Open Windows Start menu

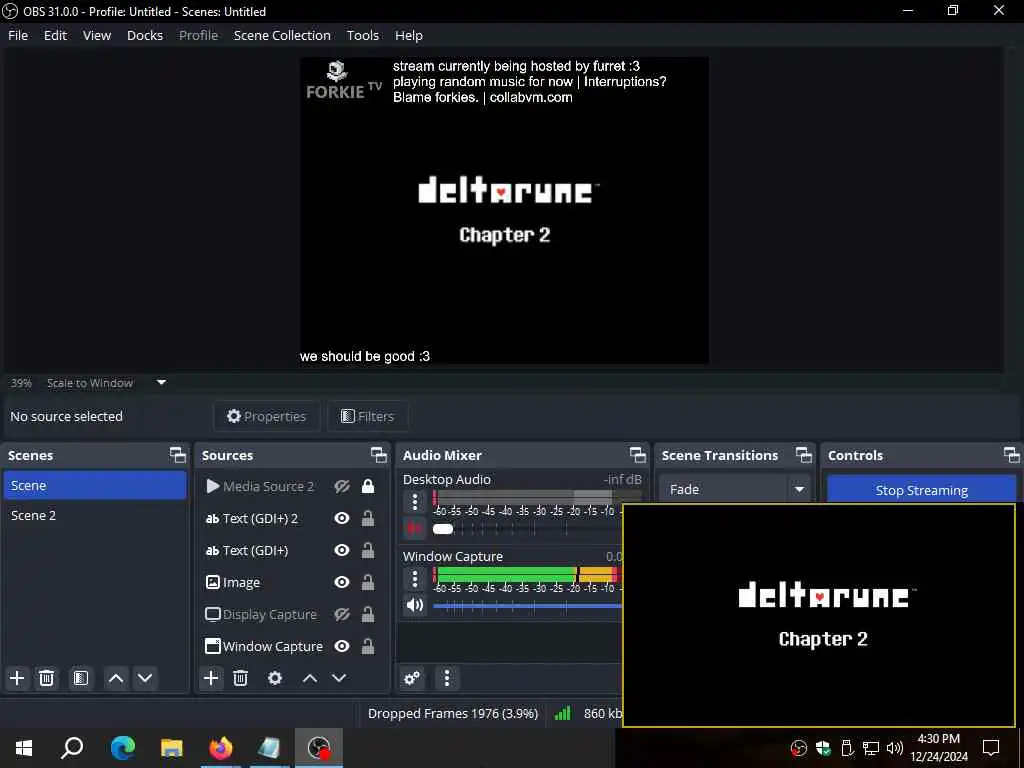24,748
